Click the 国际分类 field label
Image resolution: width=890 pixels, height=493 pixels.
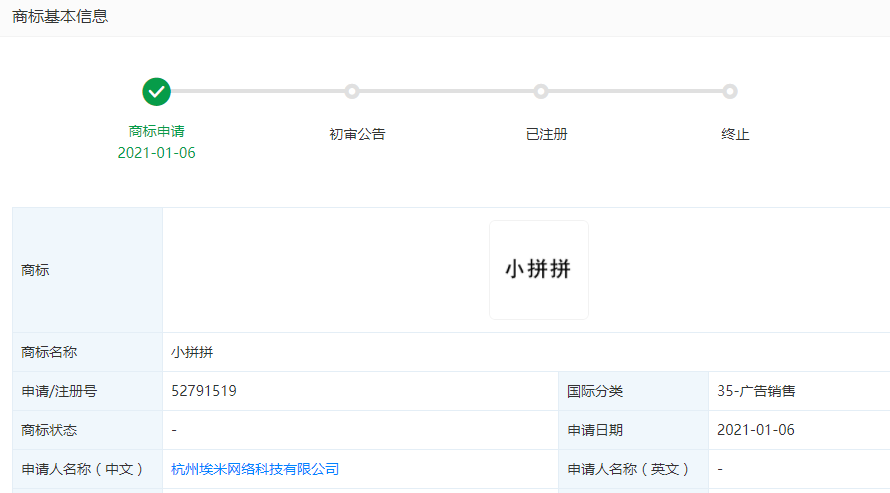tap(595, 391)
